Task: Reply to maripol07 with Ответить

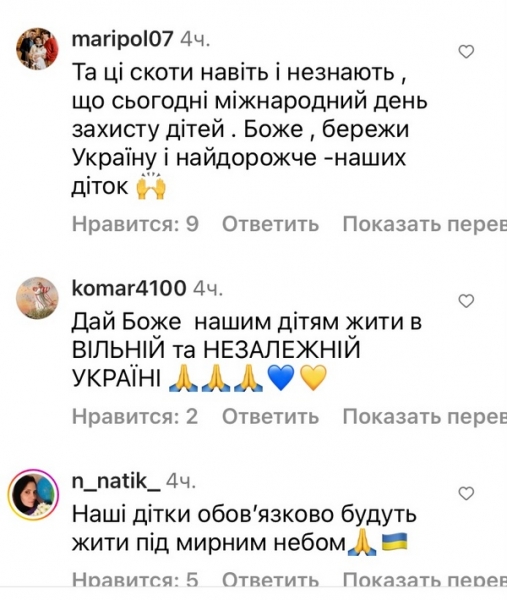Action: pos(271,224)
